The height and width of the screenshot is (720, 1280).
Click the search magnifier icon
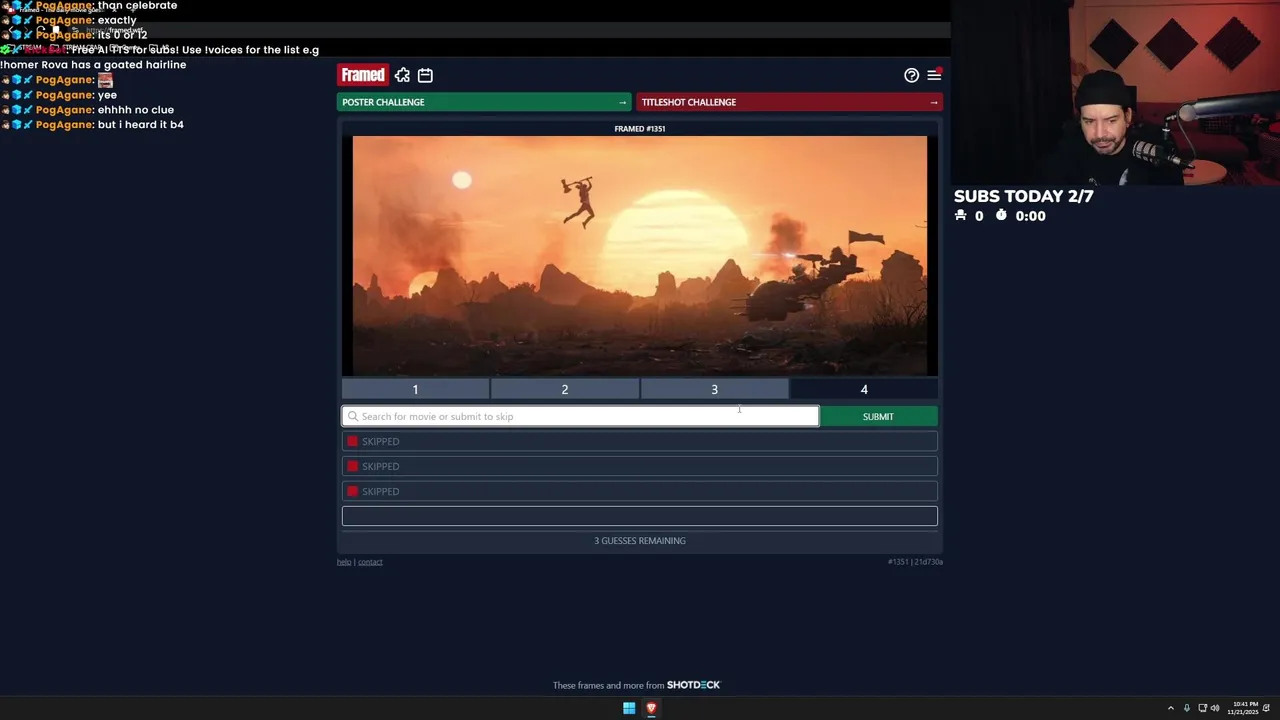[352, 416]
